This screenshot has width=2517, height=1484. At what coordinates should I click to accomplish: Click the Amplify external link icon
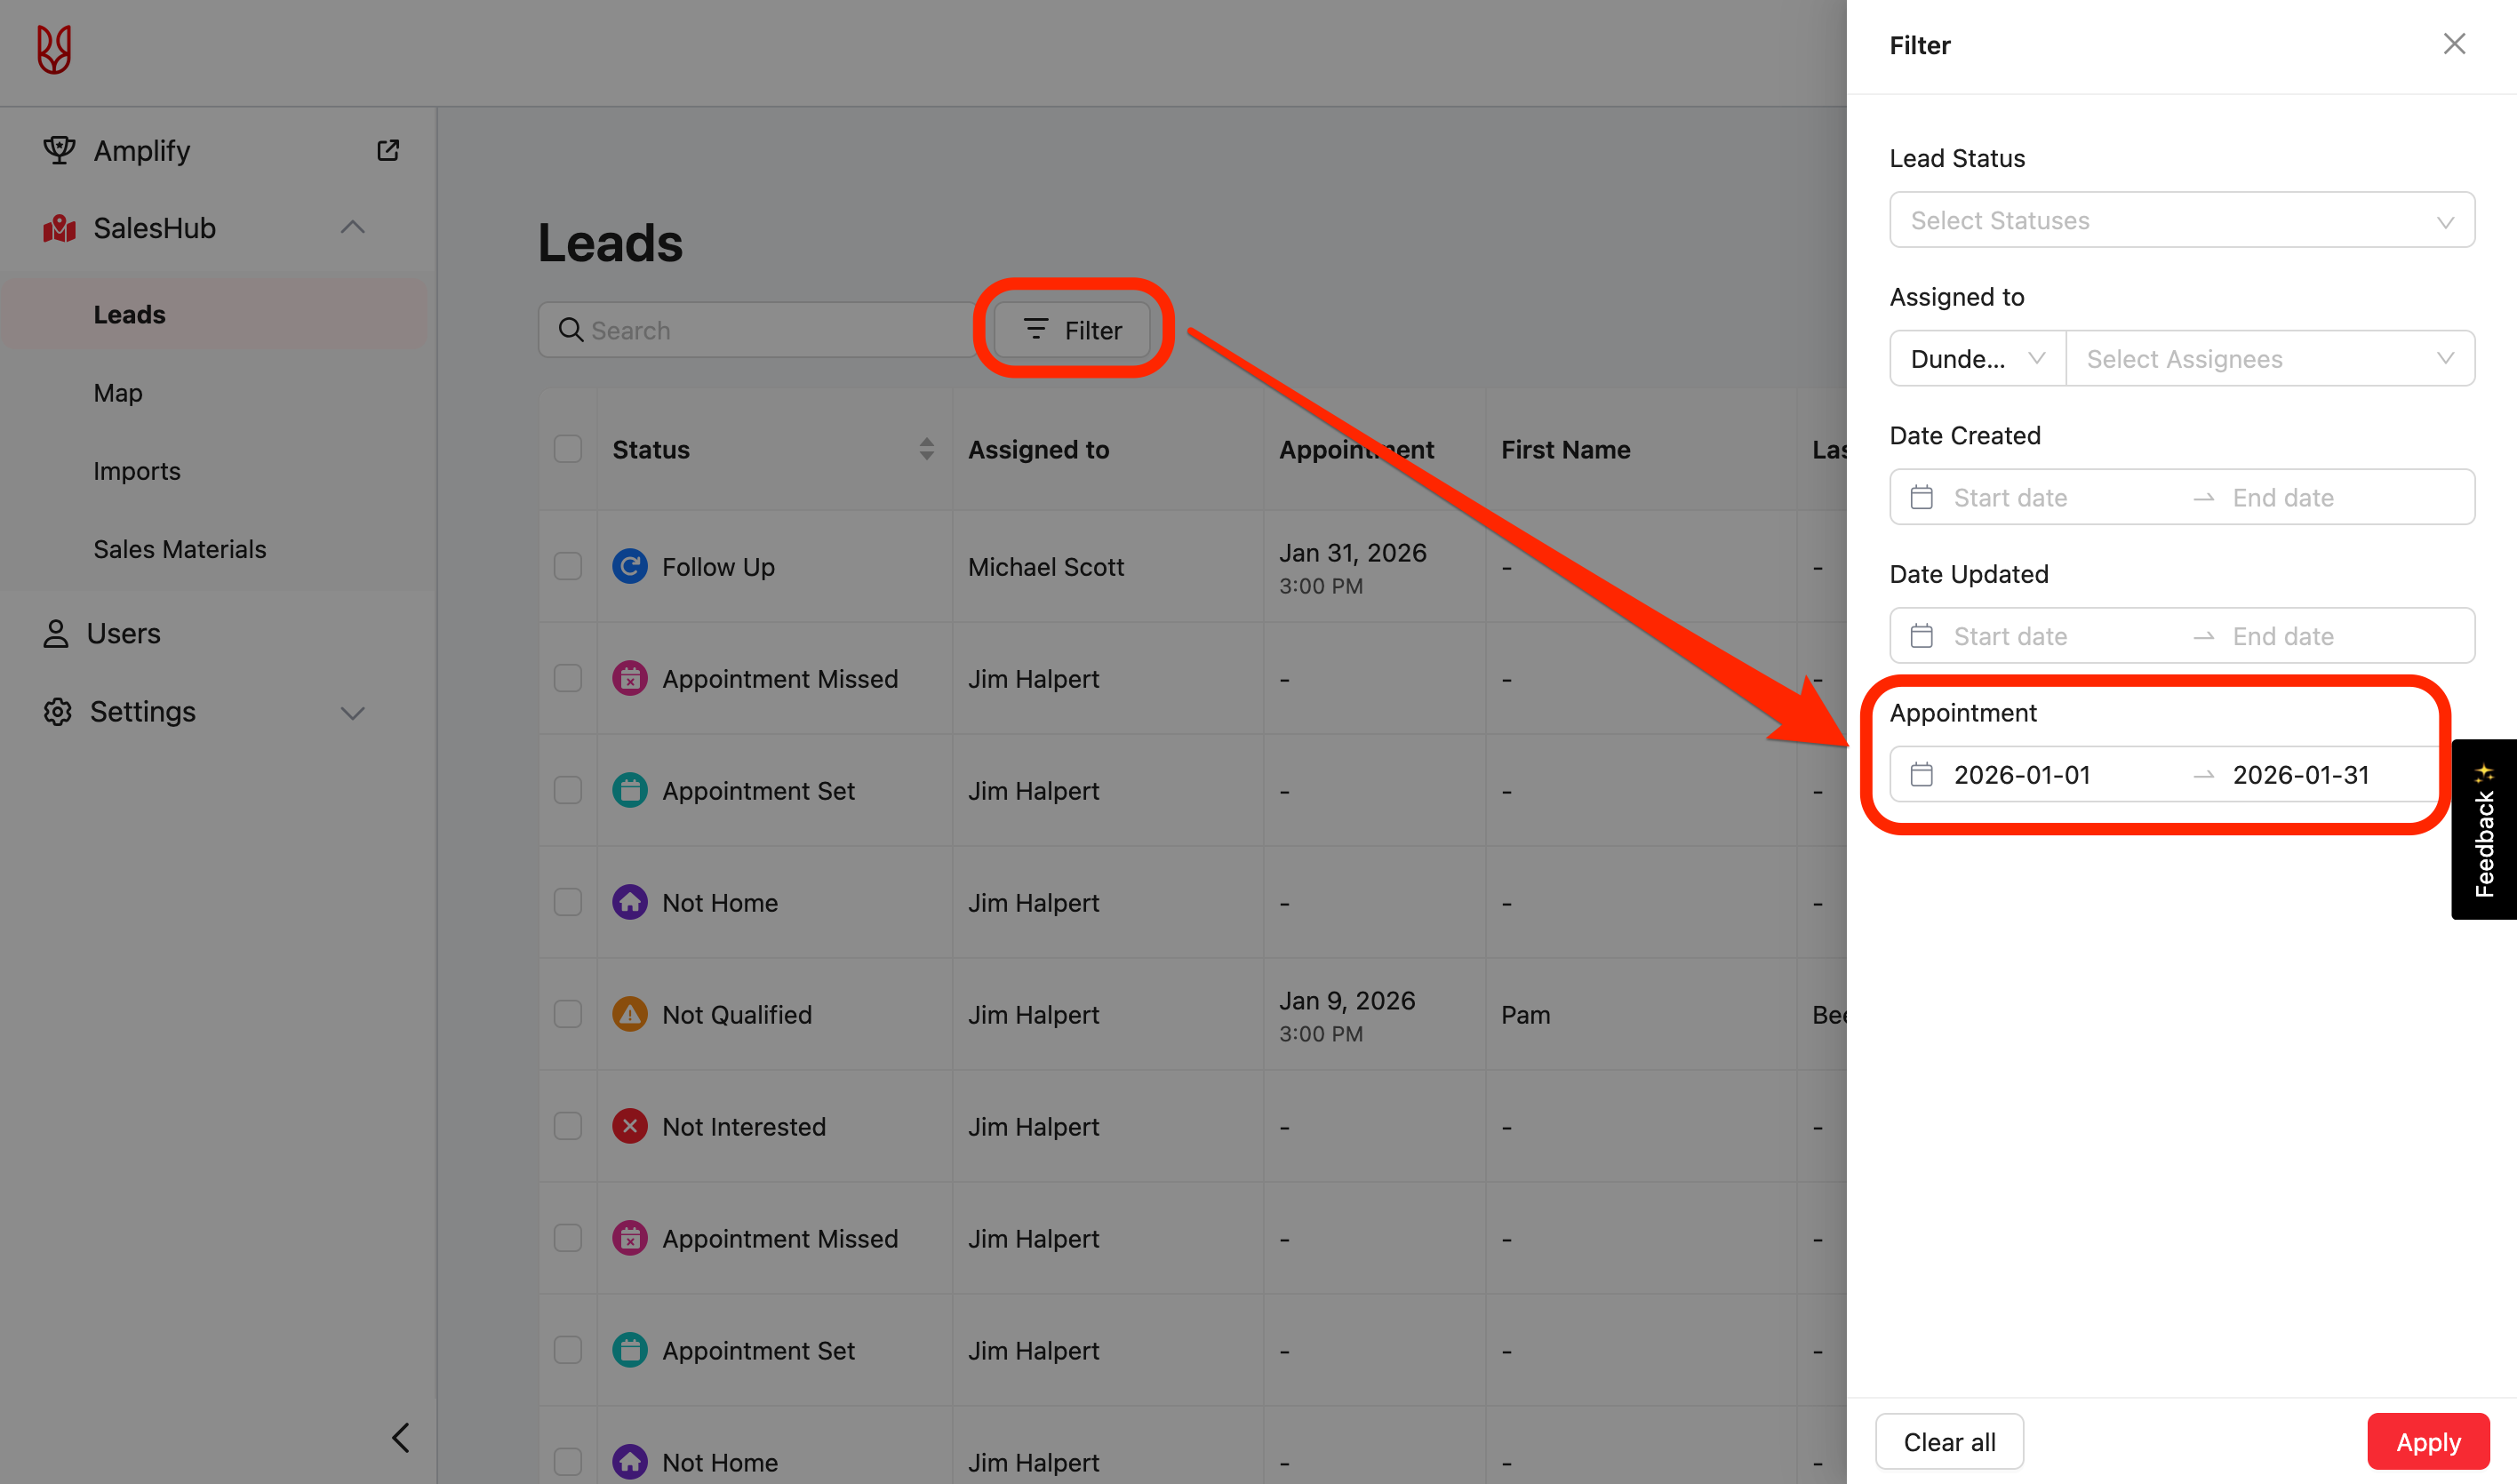click(x=388, y=150)
